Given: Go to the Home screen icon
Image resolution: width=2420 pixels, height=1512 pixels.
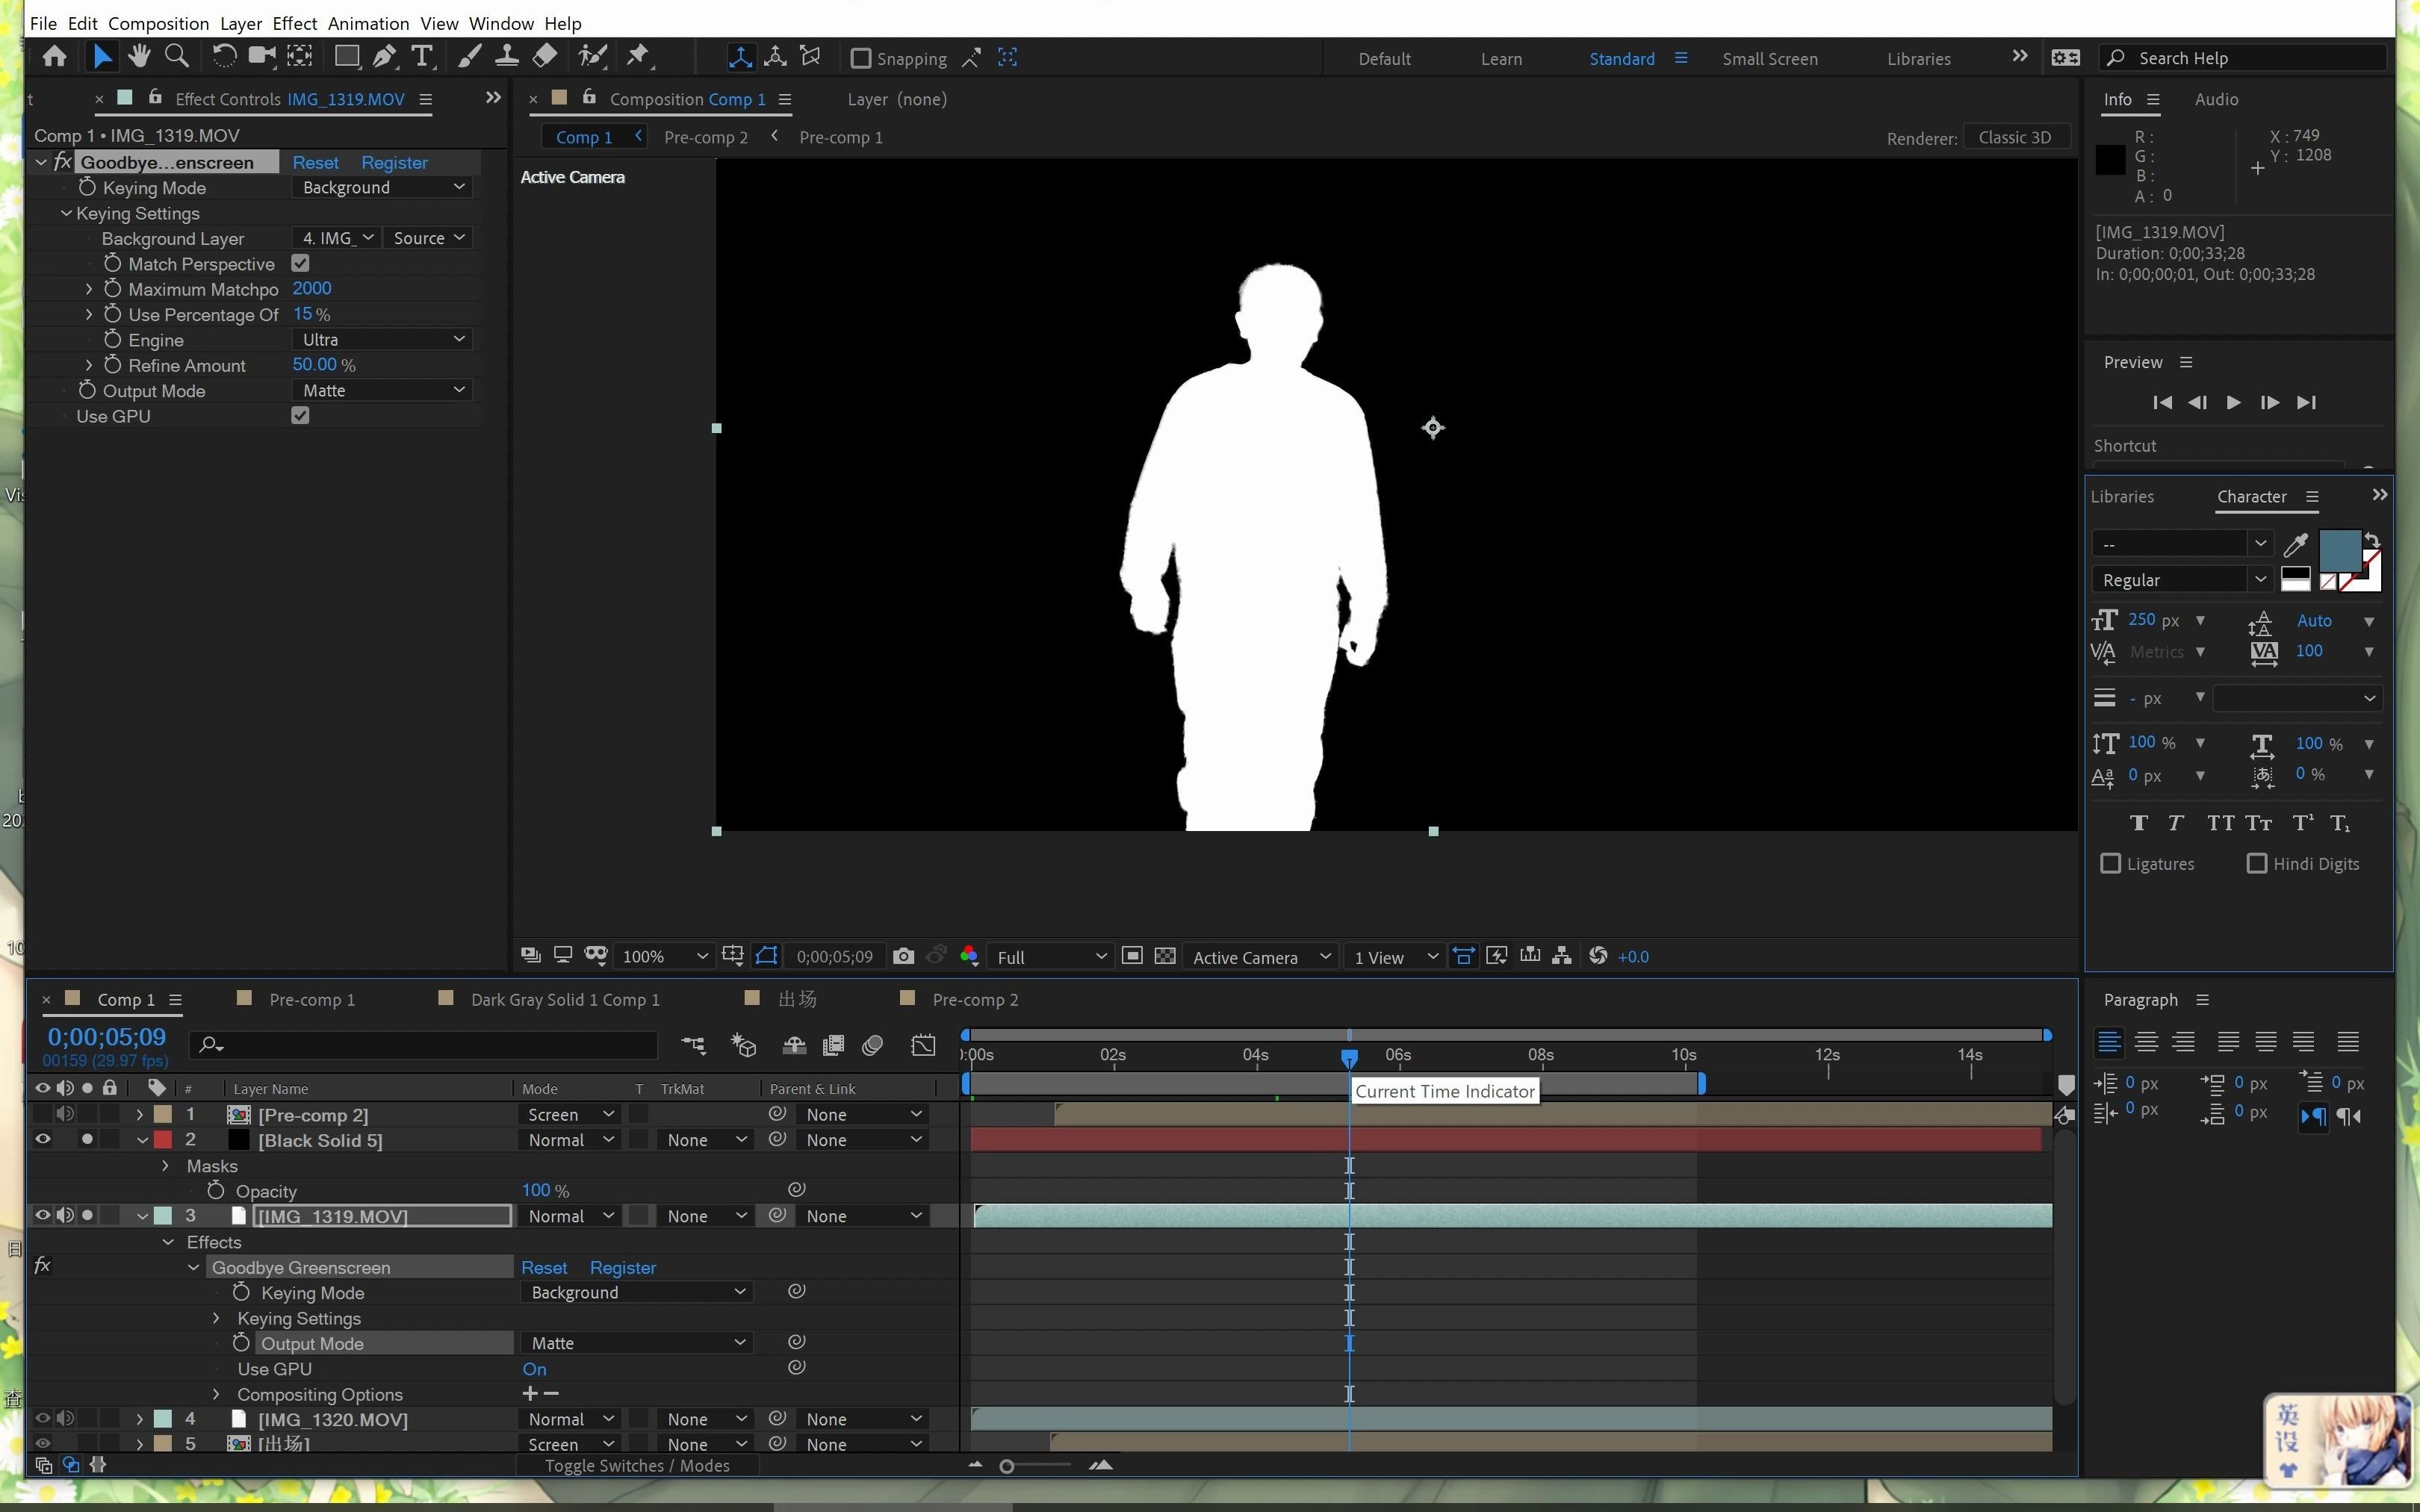Looking at the screenshot, I should [55, 57].
